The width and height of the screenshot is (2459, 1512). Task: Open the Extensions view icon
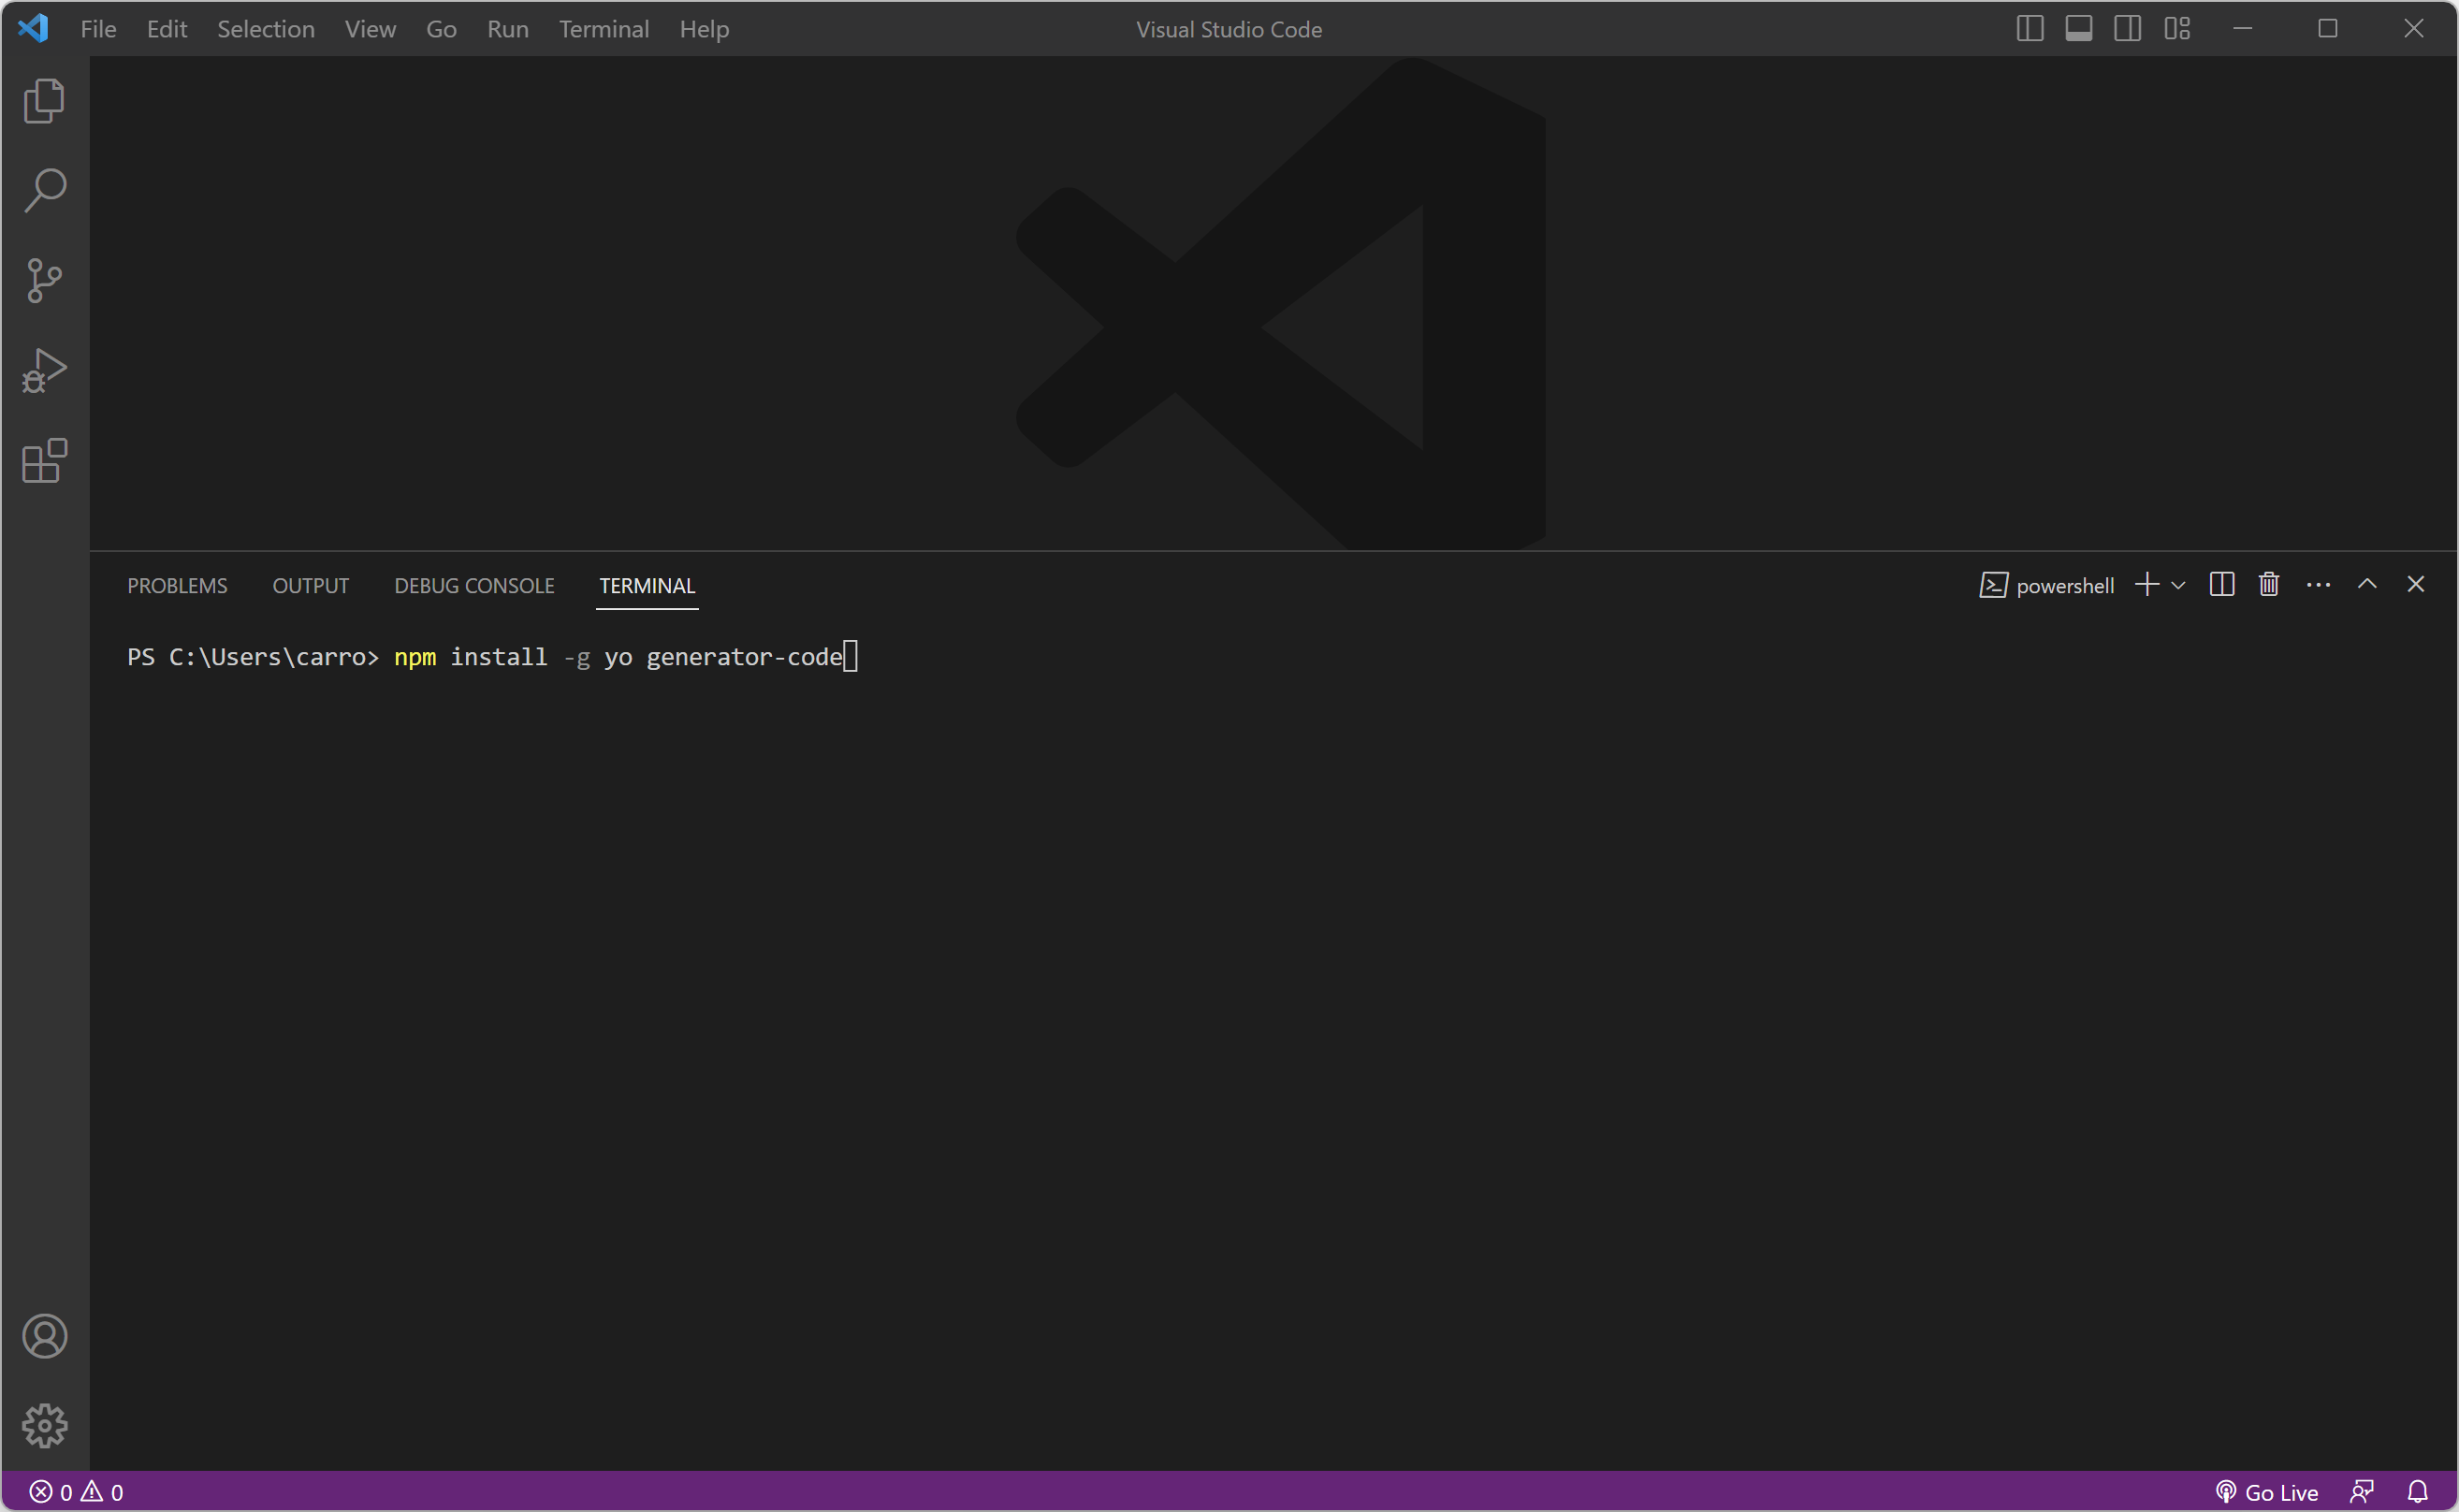[44, 461]
